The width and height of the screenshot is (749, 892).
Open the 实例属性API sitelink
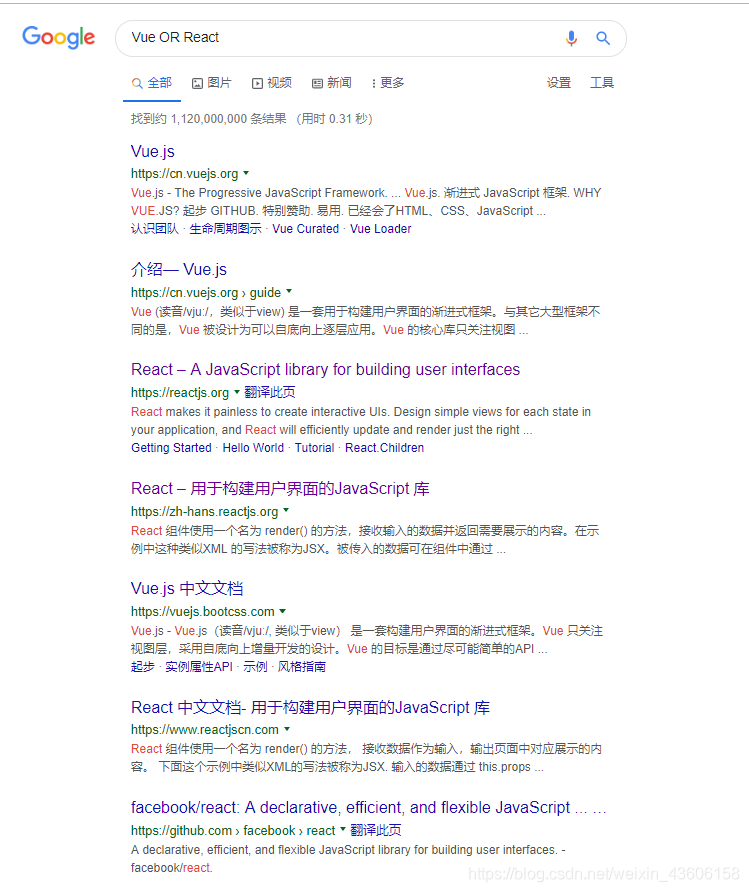[x=199, y=667]
